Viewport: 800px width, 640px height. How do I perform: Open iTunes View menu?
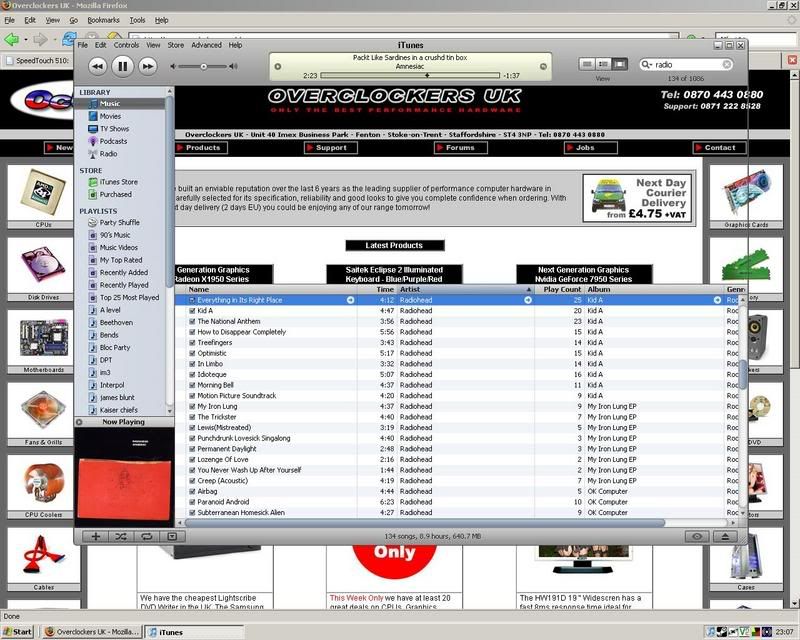153,45
